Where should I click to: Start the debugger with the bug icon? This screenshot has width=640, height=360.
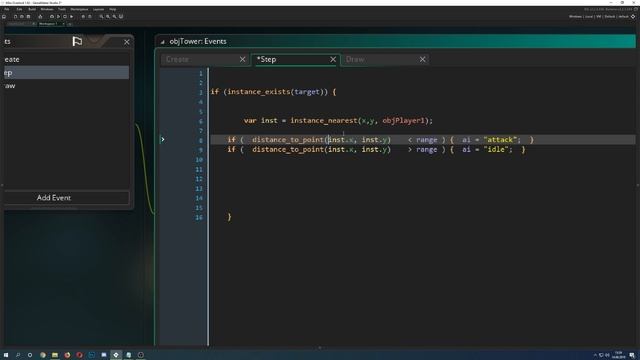(52, 17)
